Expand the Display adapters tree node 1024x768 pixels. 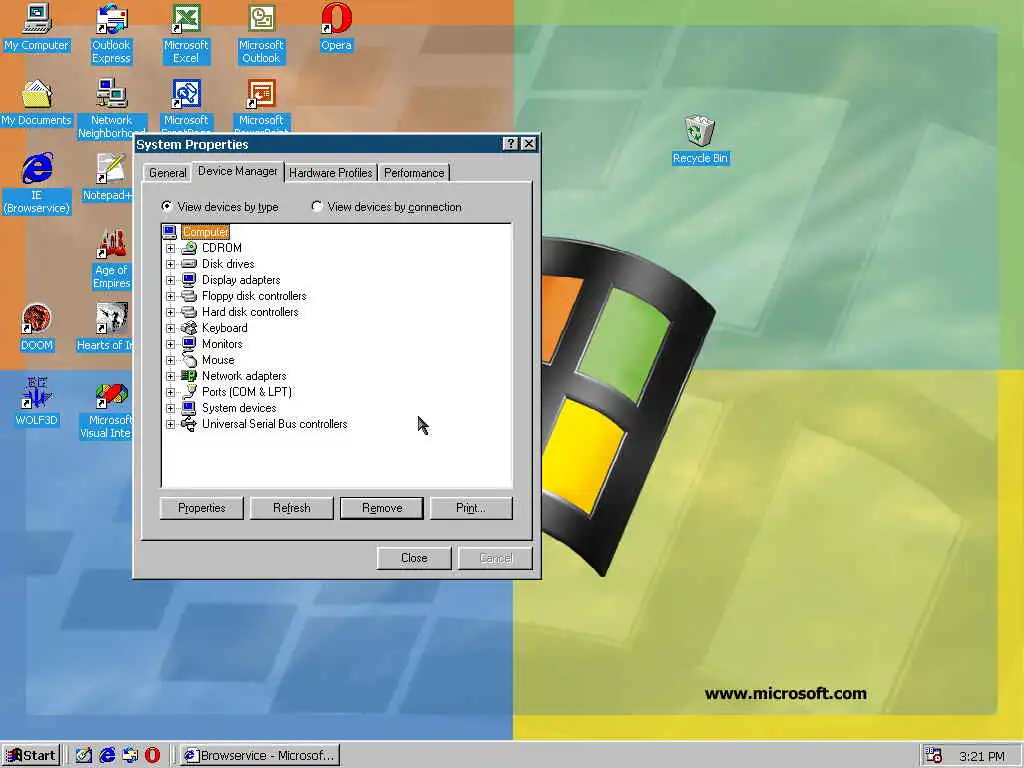170,281
